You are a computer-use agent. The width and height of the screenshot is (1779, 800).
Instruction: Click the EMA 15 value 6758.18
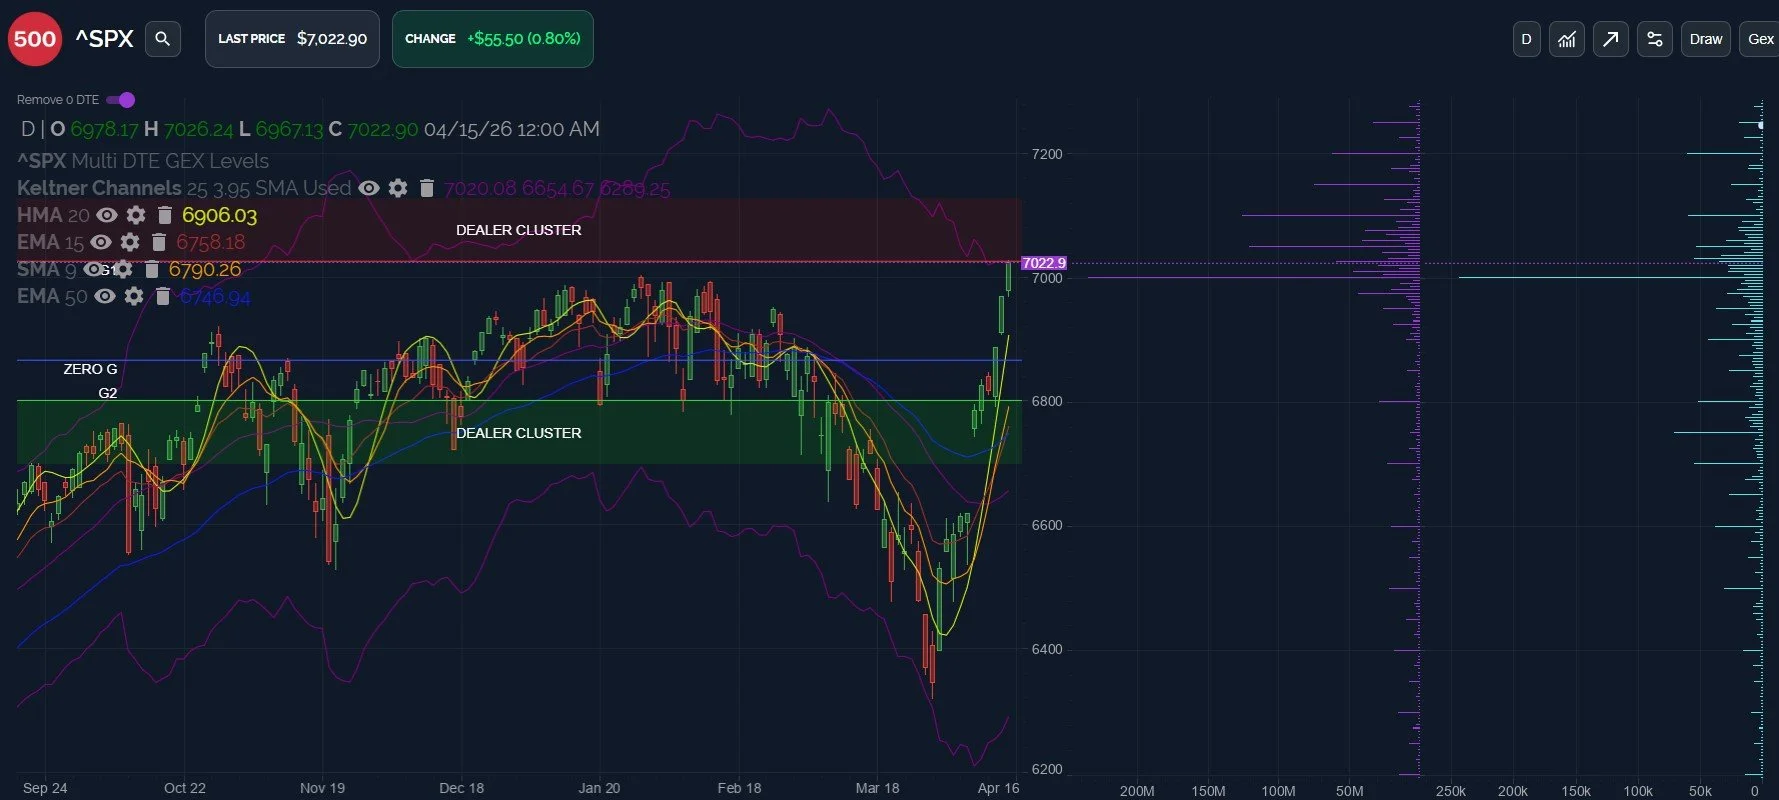click(211, 242)
